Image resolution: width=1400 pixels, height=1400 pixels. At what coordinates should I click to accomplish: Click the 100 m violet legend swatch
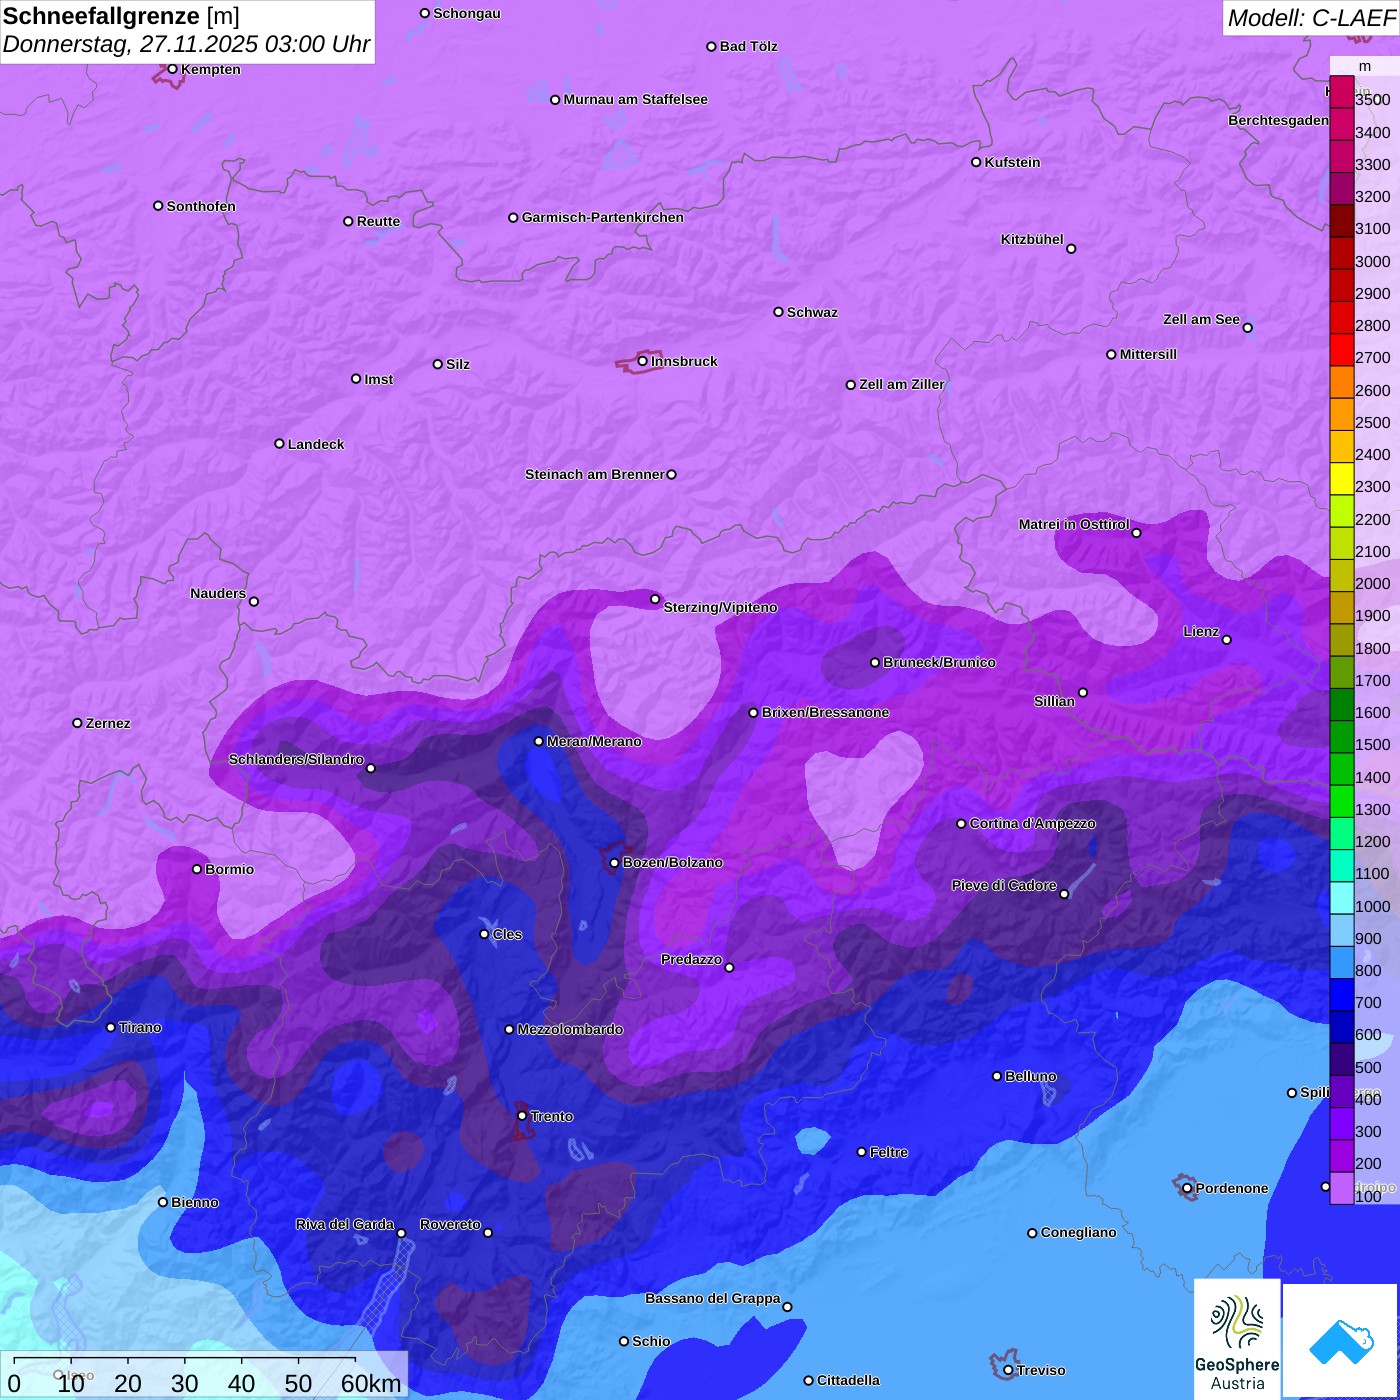(x=1342, y=1187)
